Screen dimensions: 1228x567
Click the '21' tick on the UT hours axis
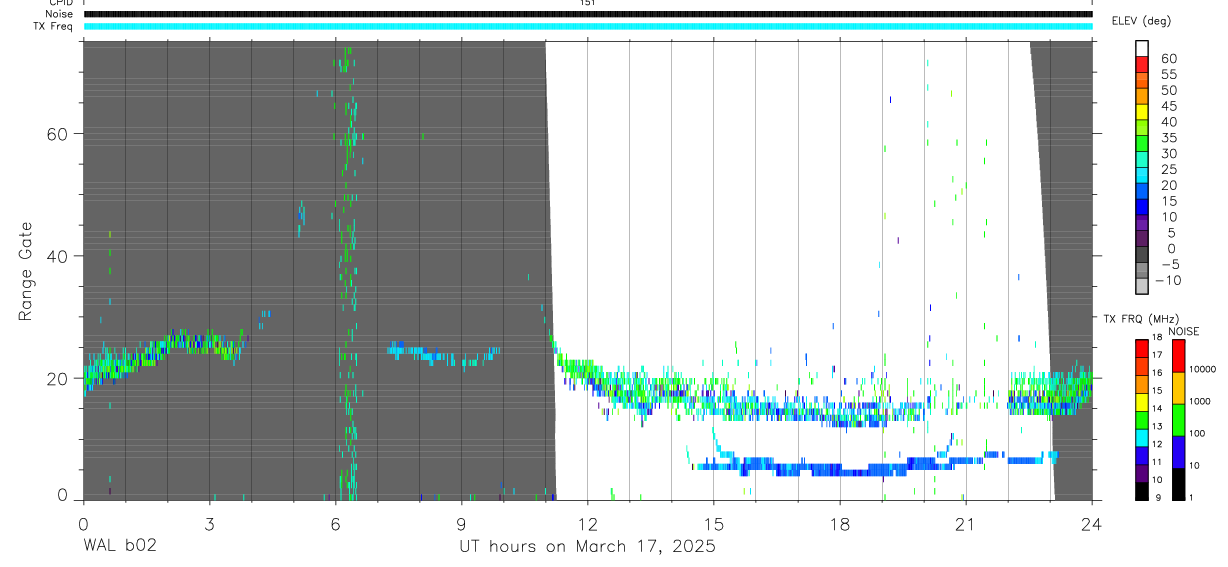click(x=966, y=523)
